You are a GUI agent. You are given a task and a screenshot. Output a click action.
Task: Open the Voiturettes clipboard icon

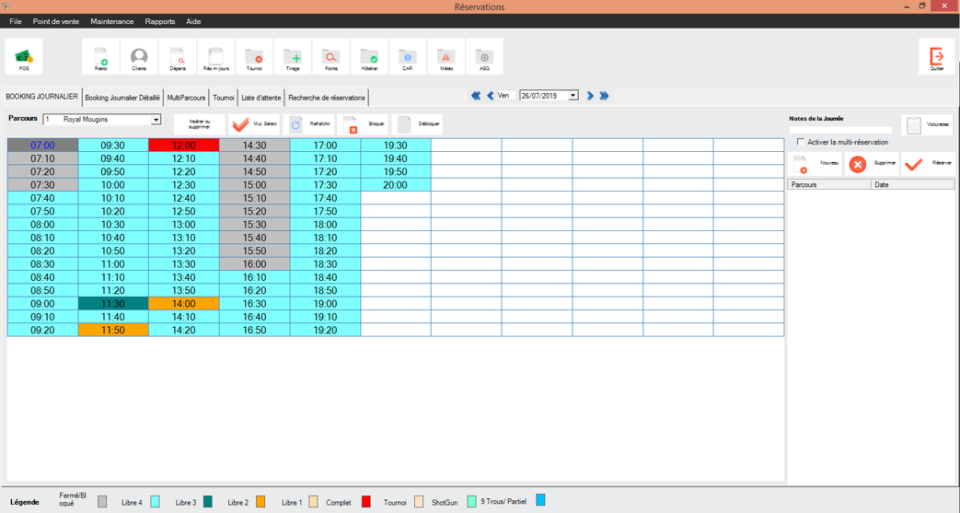913,125
